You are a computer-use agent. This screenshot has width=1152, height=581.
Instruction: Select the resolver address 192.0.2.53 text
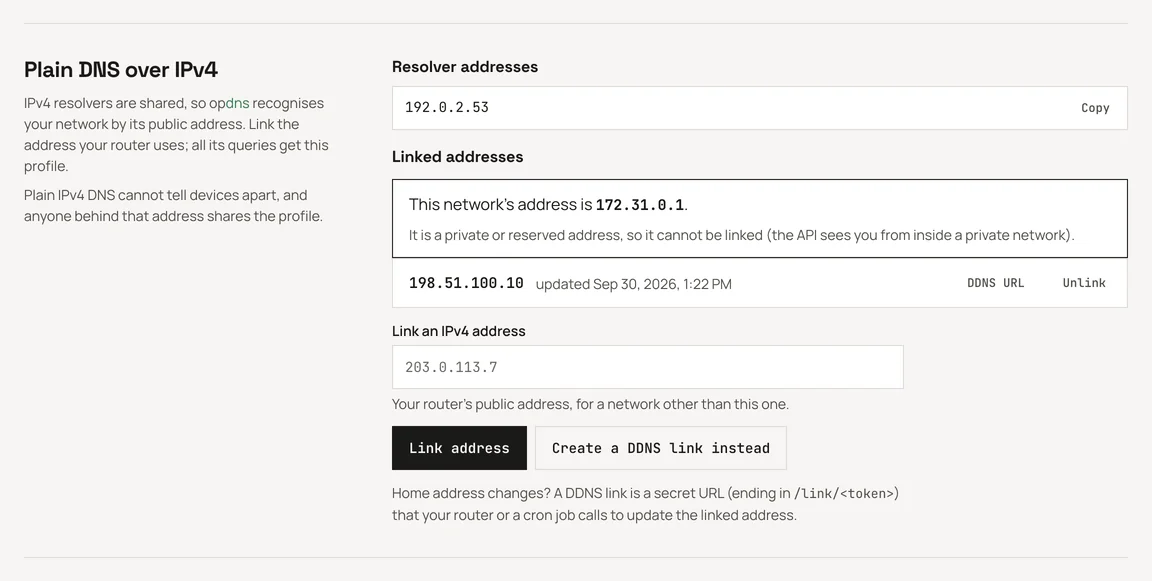[447, 107]
